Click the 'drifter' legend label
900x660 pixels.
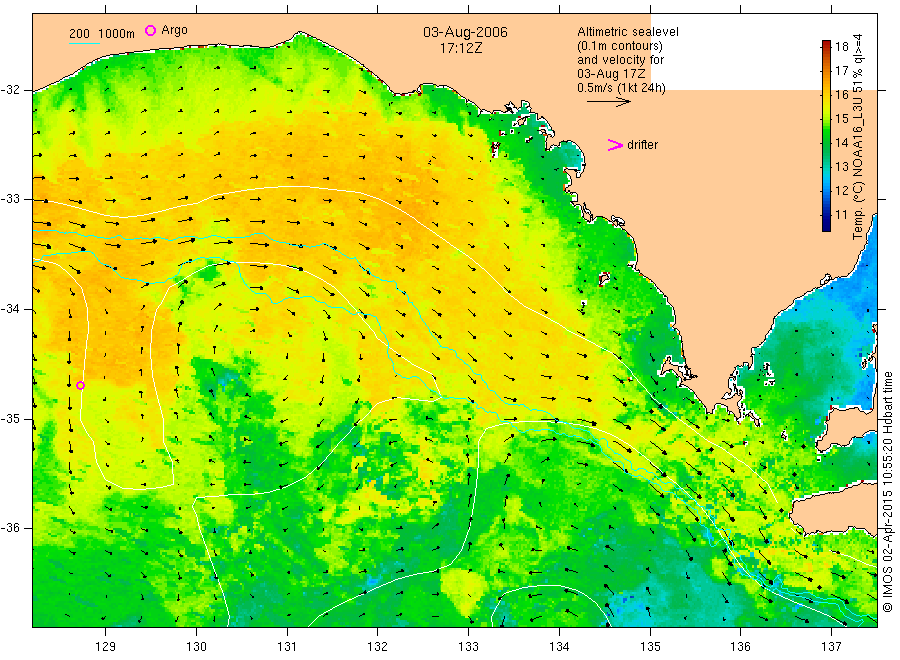point(642,145)
